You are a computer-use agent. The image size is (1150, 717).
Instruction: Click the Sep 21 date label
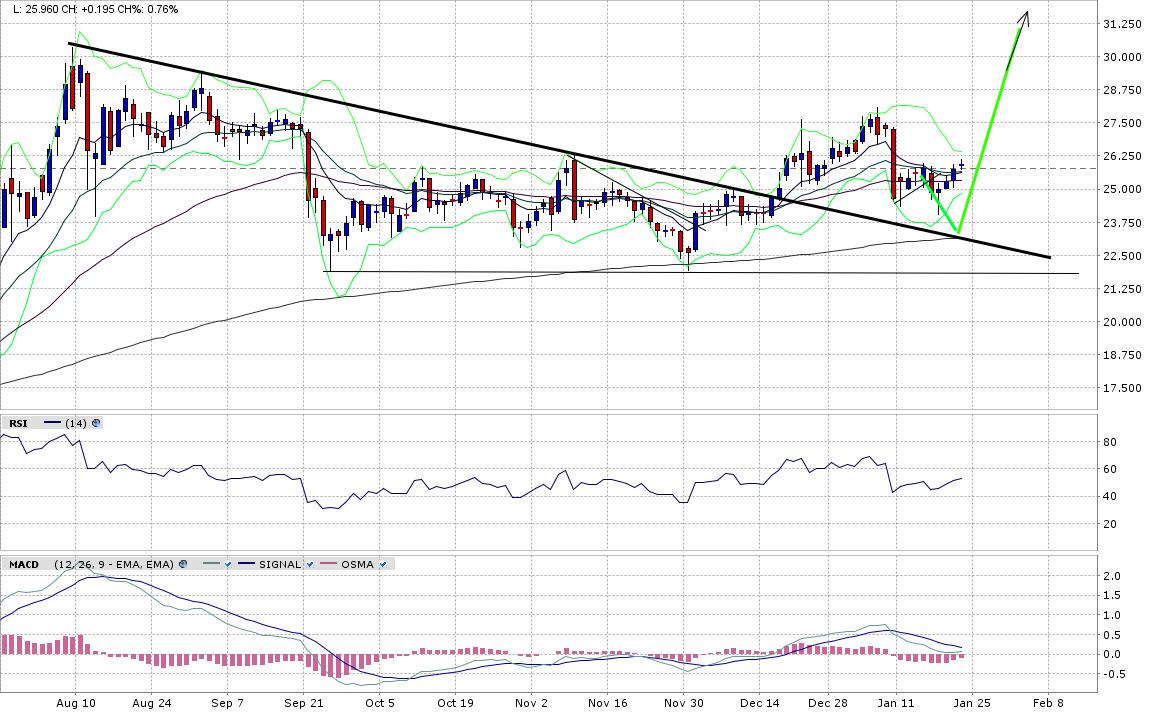tap(304, 703)
